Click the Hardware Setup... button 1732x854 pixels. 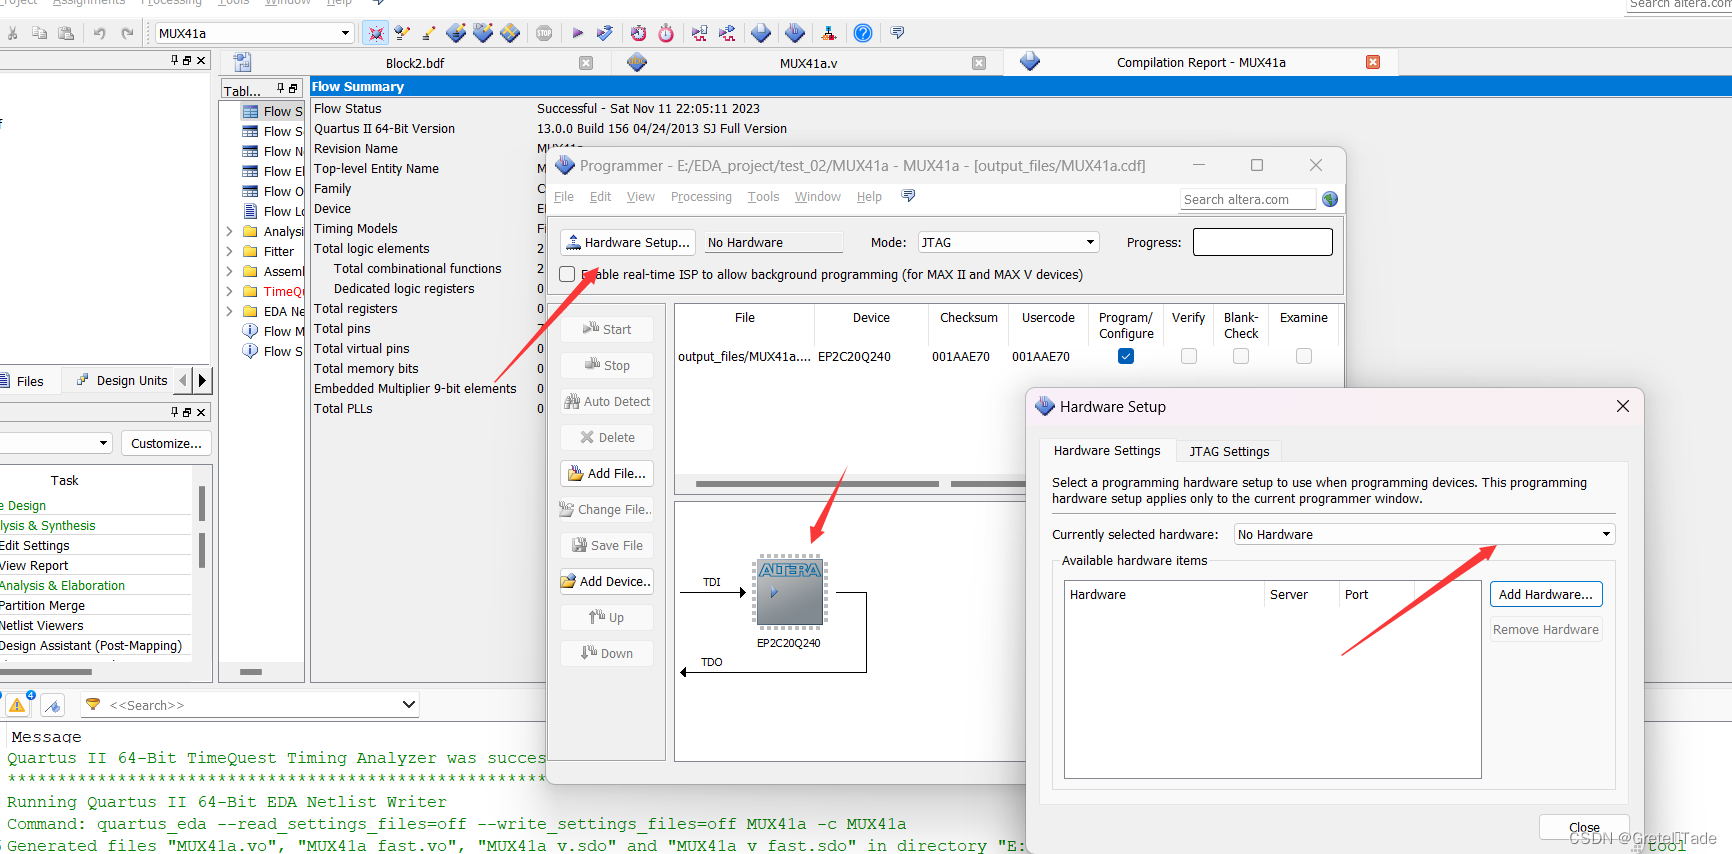628,242
